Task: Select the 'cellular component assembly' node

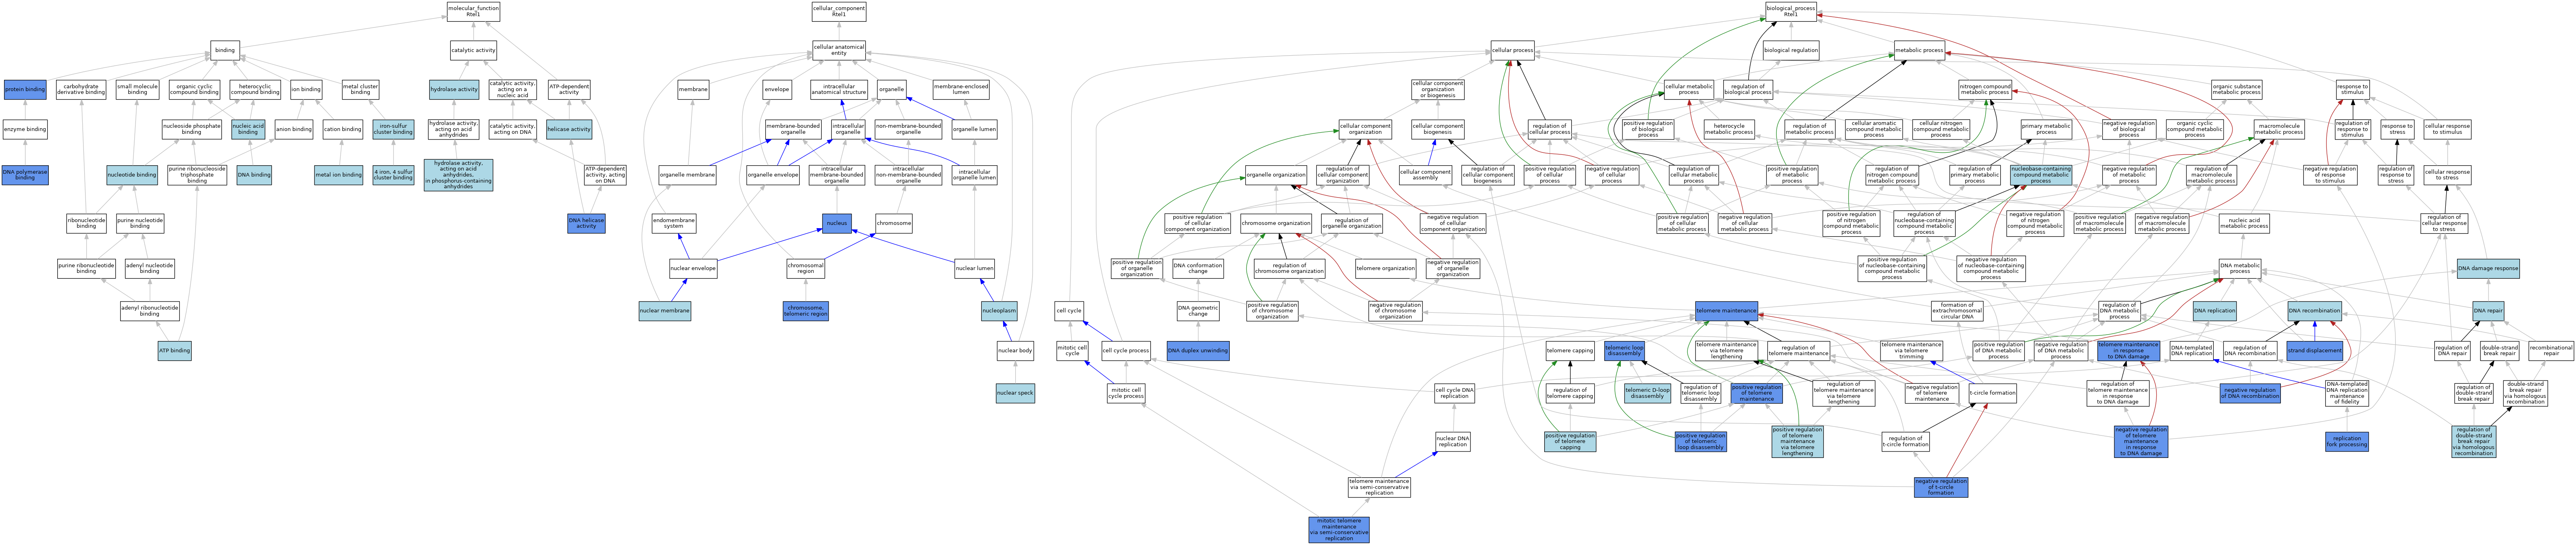Action: tap(1425, 174)
